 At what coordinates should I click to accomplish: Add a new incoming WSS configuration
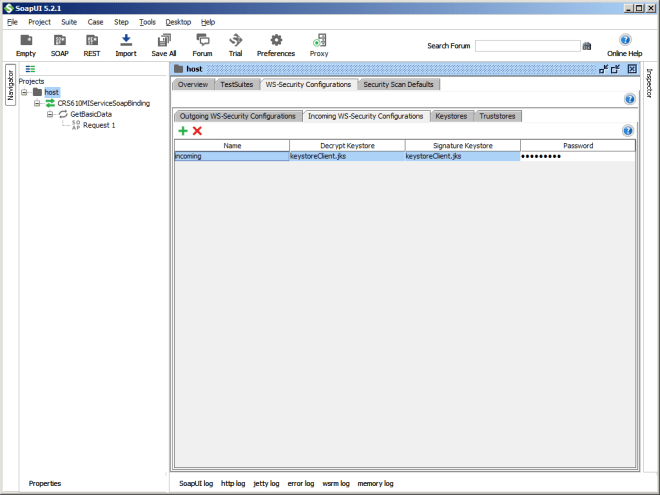click(182, 131)
